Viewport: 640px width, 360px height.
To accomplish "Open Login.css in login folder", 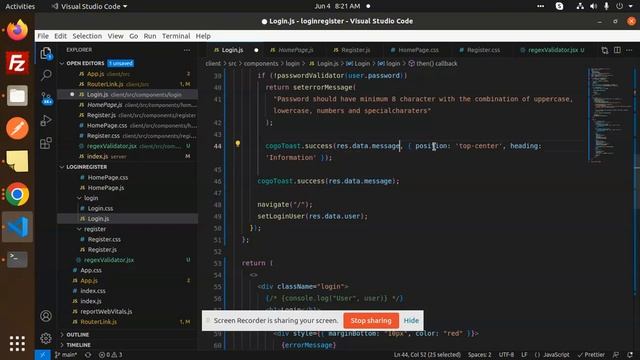I will (x=128, y=208).
